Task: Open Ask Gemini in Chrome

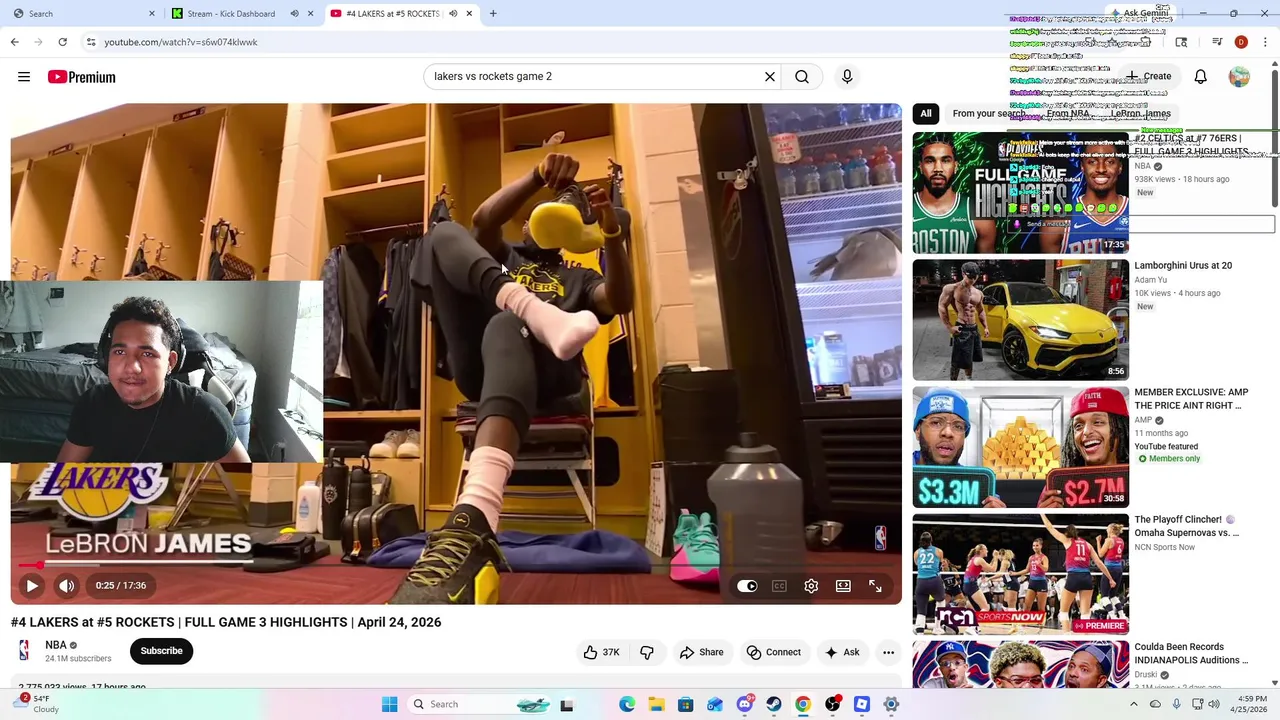Action: (x=1138, y=13)
